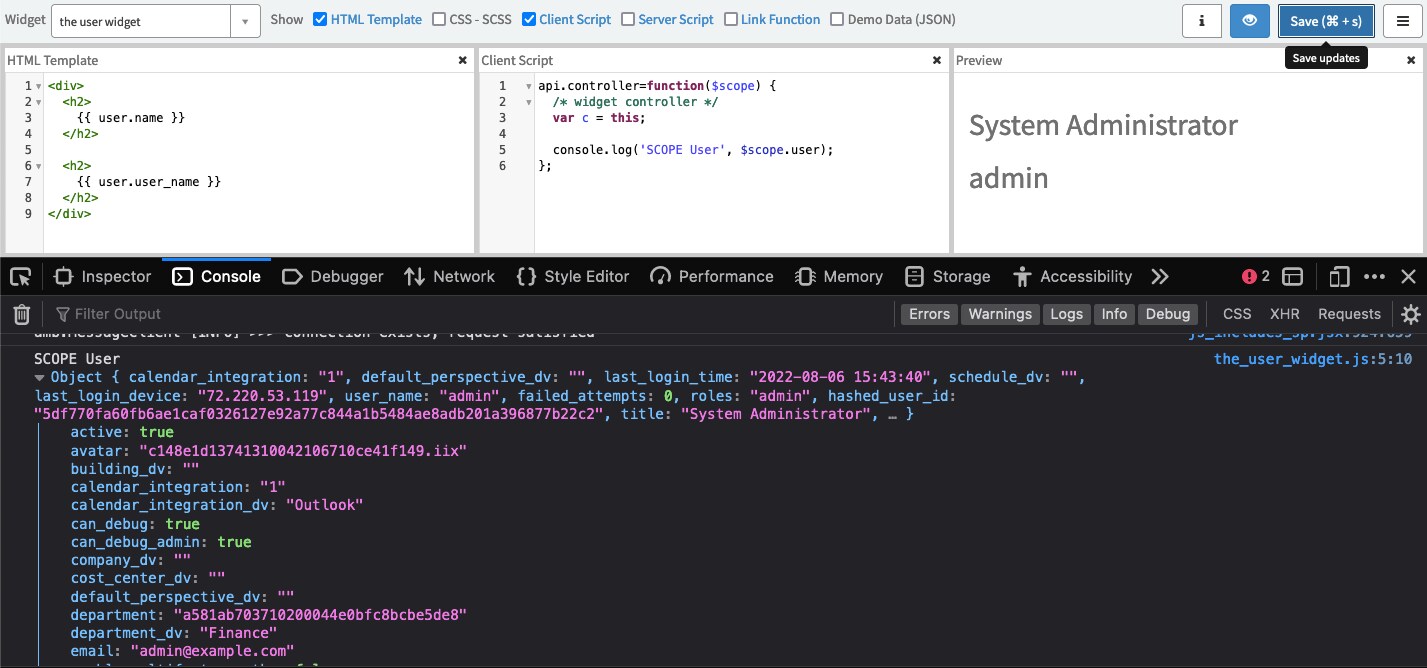Open the widget information button
Viewport: 1427px width, 668px height.
[x=1202, y=20]
